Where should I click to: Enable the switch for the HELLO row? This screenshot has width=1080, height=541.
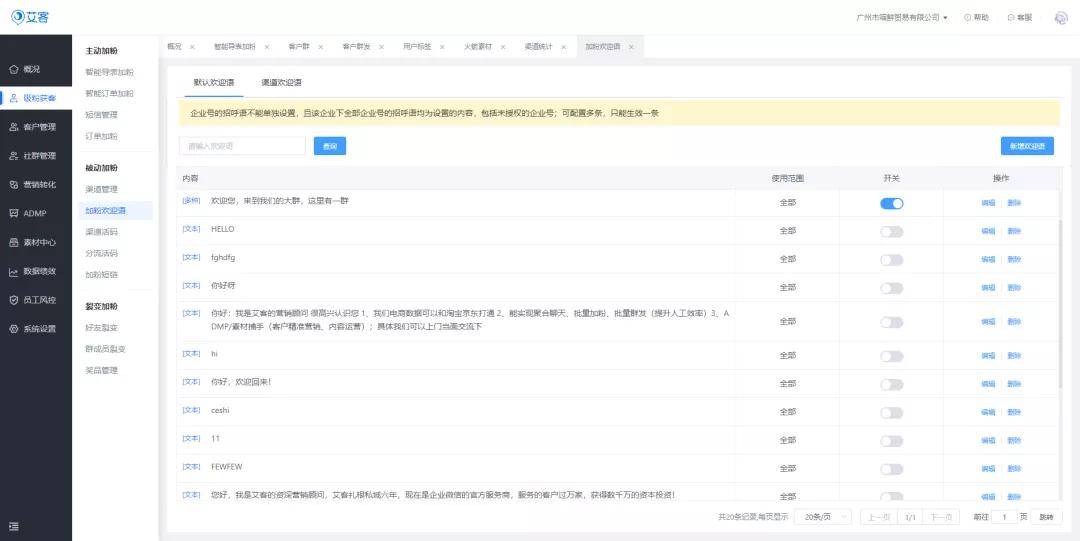[891, 232]
